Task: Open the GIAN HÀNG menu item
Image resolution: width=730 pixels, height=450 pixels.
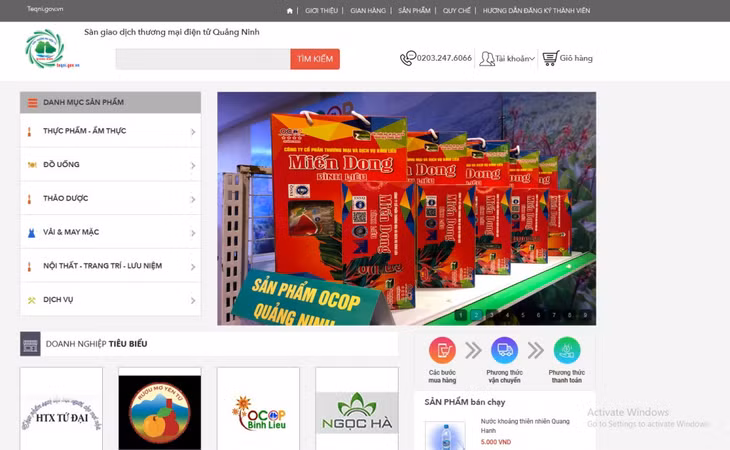Action: (x=368, y=11)
